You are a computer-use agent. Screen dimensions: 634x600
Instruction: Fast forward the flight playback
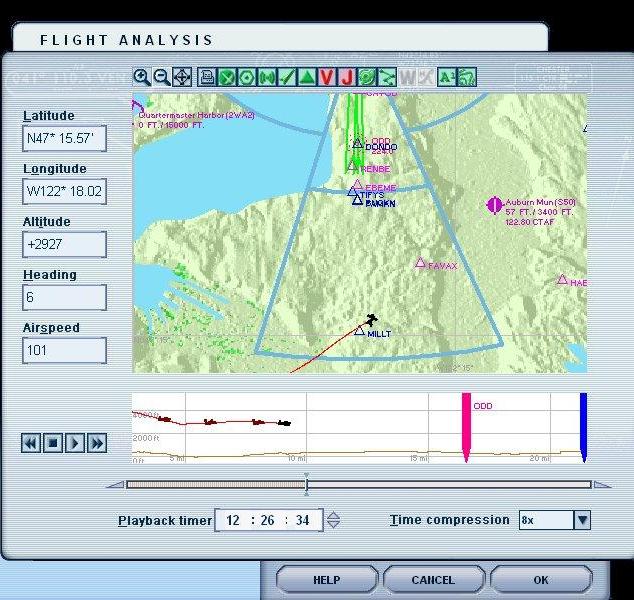(97, 443)
